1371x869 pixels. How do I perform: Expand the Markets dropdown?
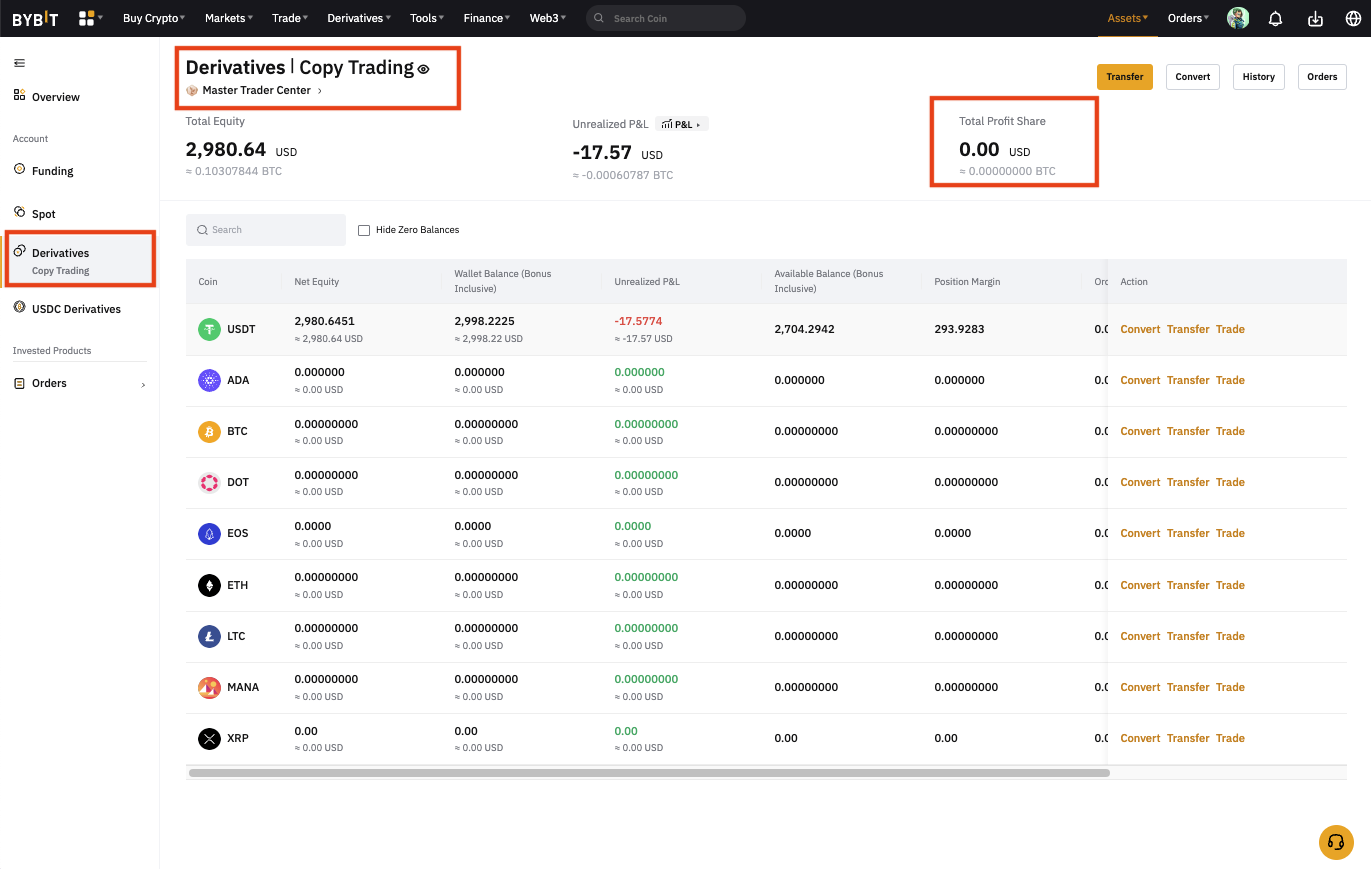(229, 18)
